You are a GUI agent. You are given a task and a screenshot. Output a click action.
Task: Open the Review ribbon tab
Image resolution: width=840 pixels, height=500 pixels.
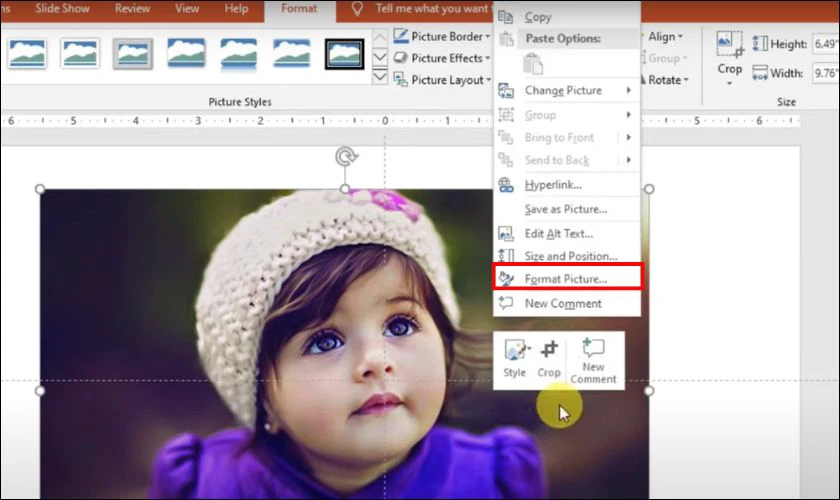click(132, 9)
